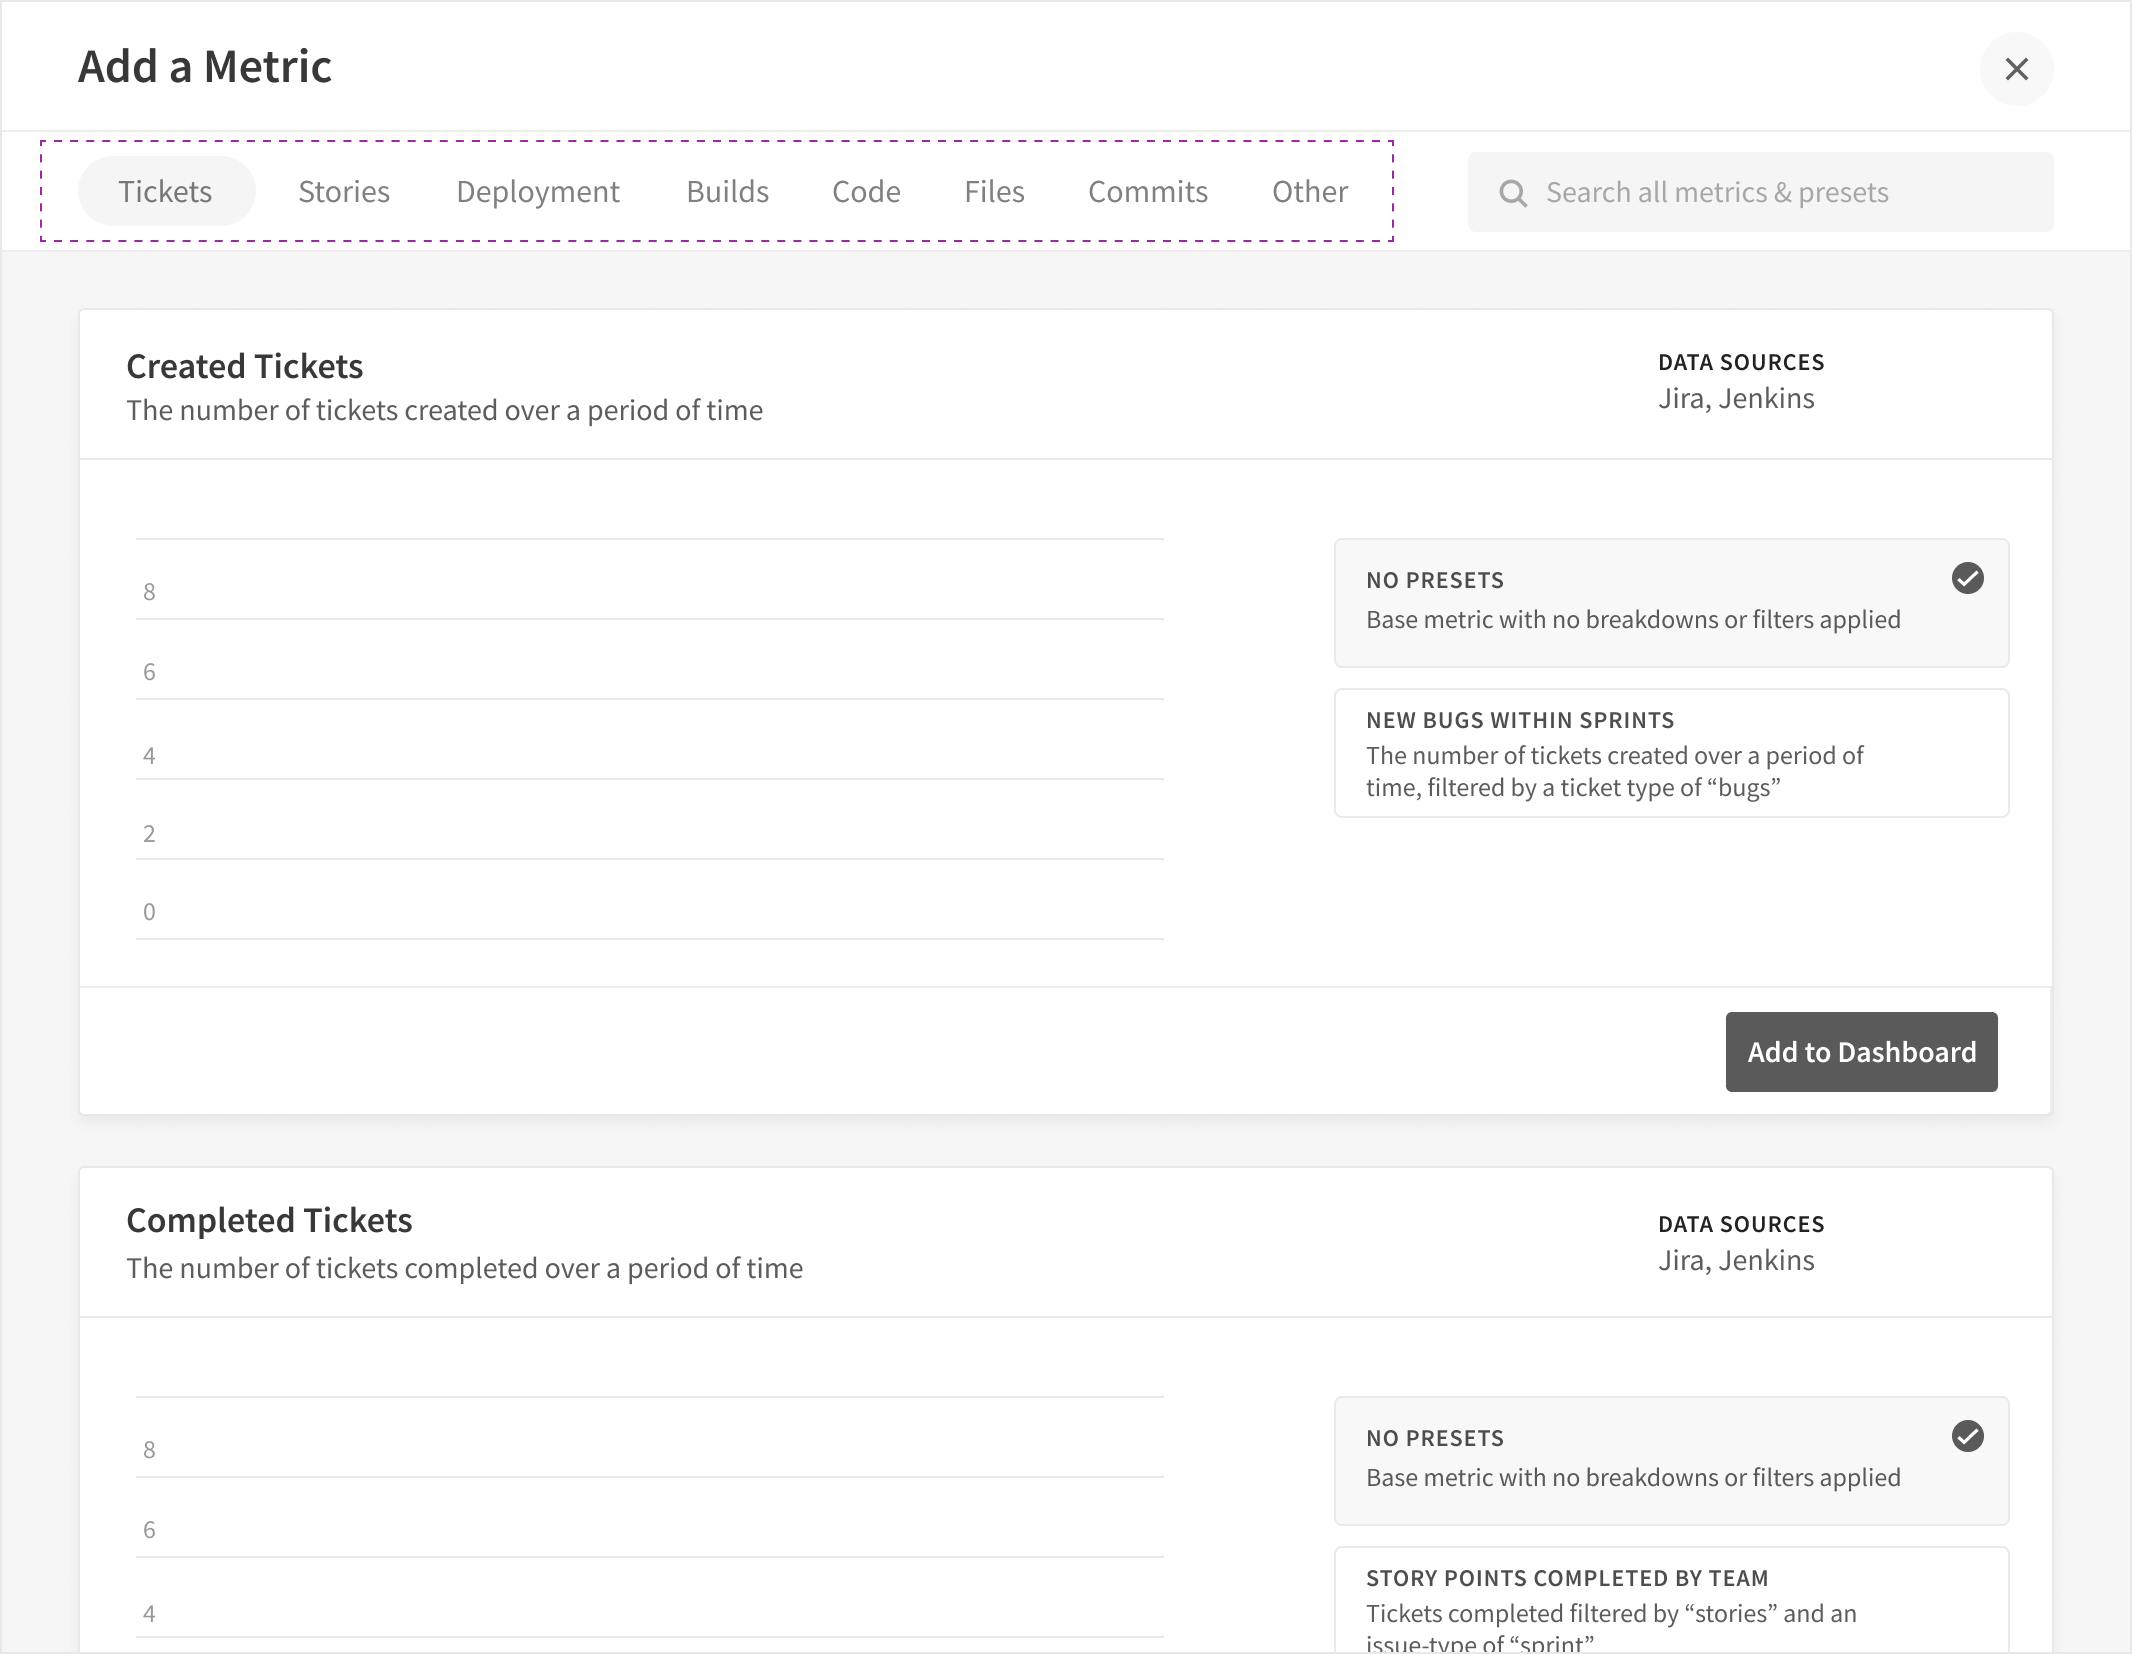
Task: Switch to the Stories tab
Action: point(344,191)
